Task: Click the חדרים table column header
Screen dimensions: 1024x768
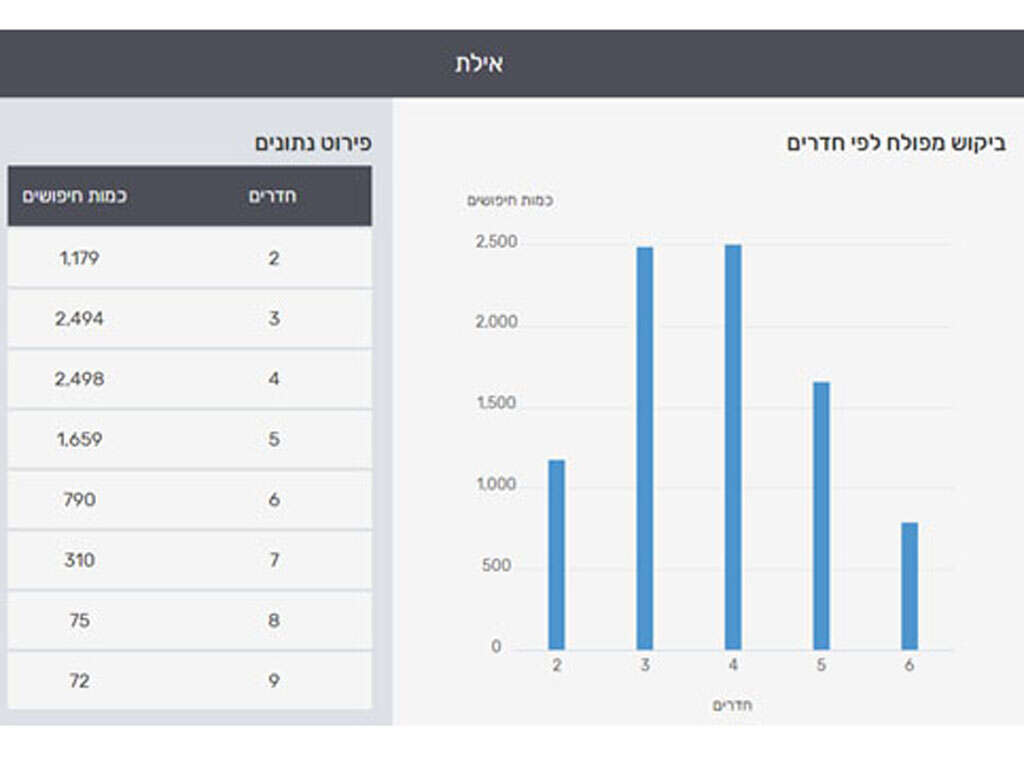Action: tap(273, 196)
